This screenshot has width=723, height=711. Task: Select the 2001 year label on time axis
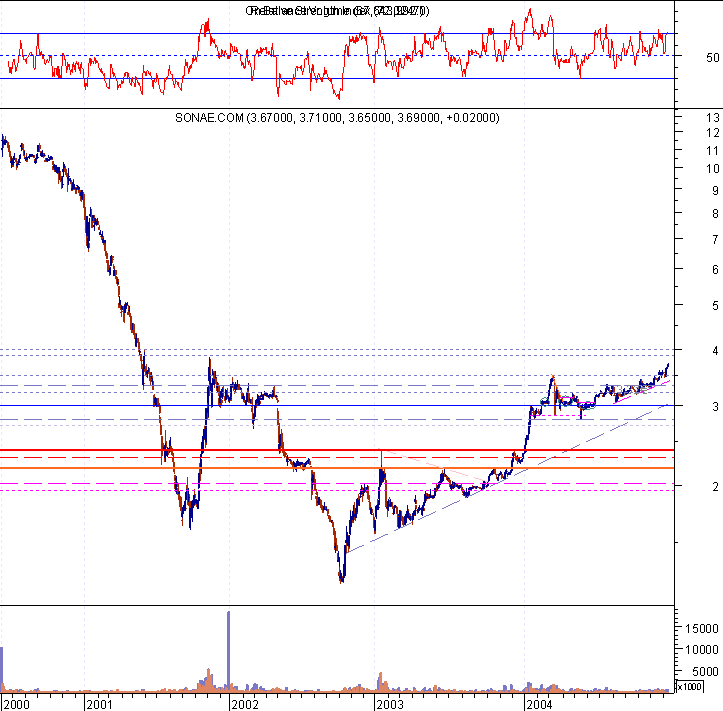coord(97,703)
